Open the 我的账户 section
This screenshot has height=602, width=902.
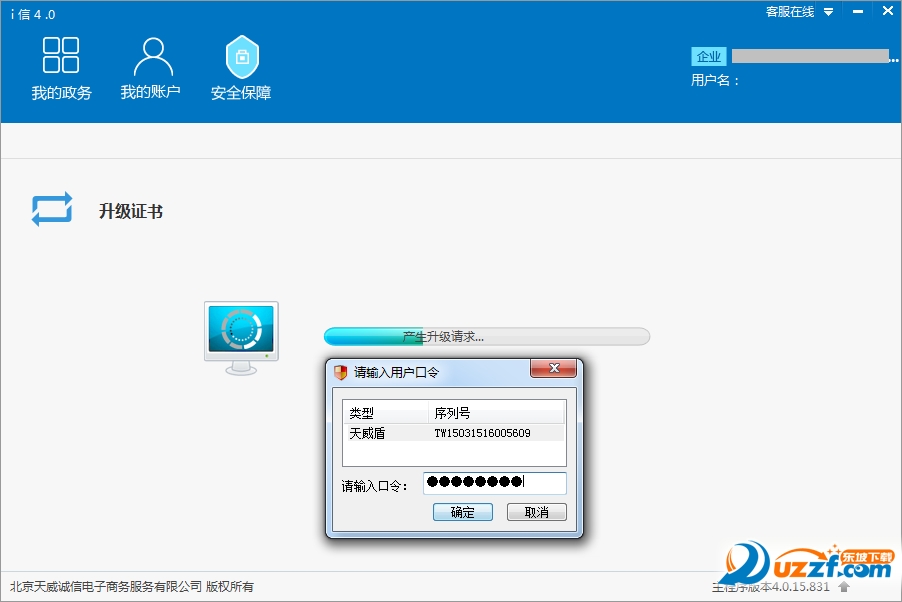(x=151, y=68)
